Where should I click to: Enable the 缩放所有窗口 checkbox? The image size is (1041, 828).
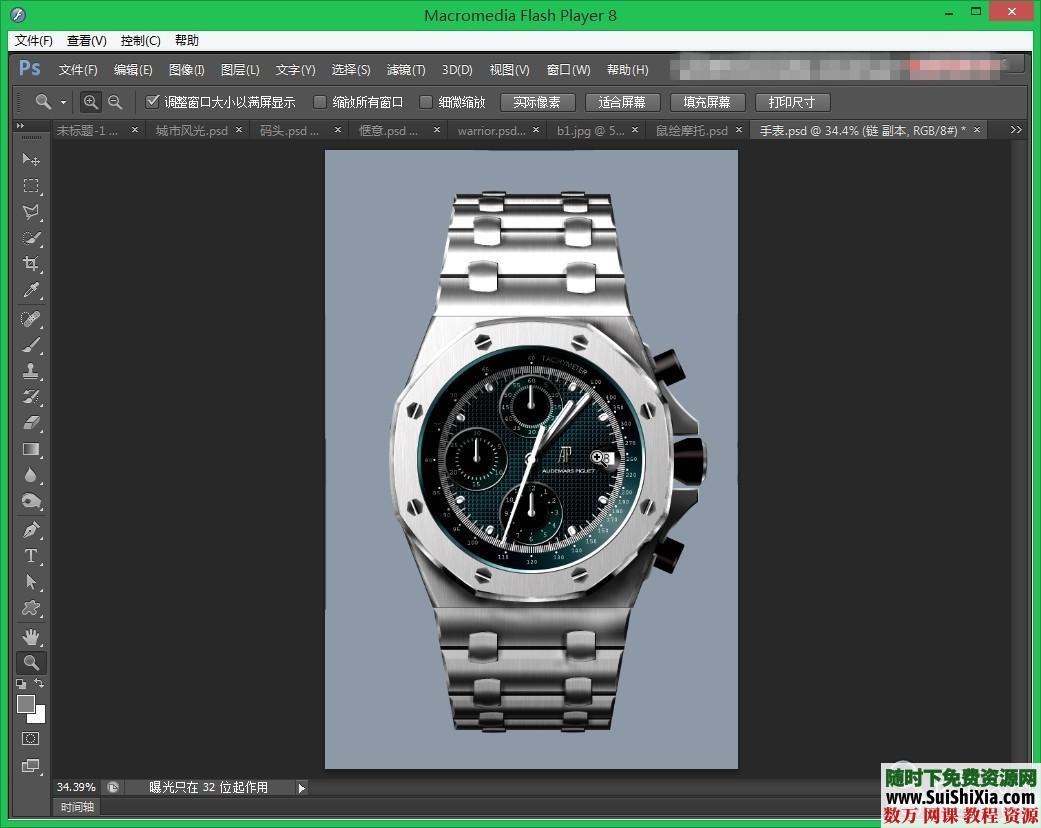(320, 101)
